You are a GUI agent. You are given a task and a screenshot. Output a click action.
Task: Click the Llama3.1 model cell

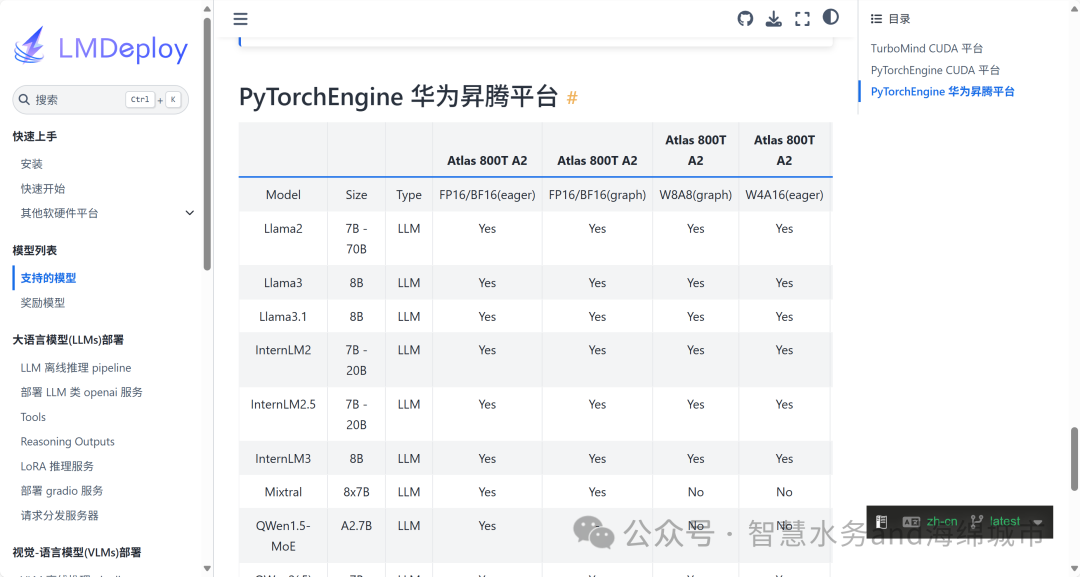click(x=283, y=317)
